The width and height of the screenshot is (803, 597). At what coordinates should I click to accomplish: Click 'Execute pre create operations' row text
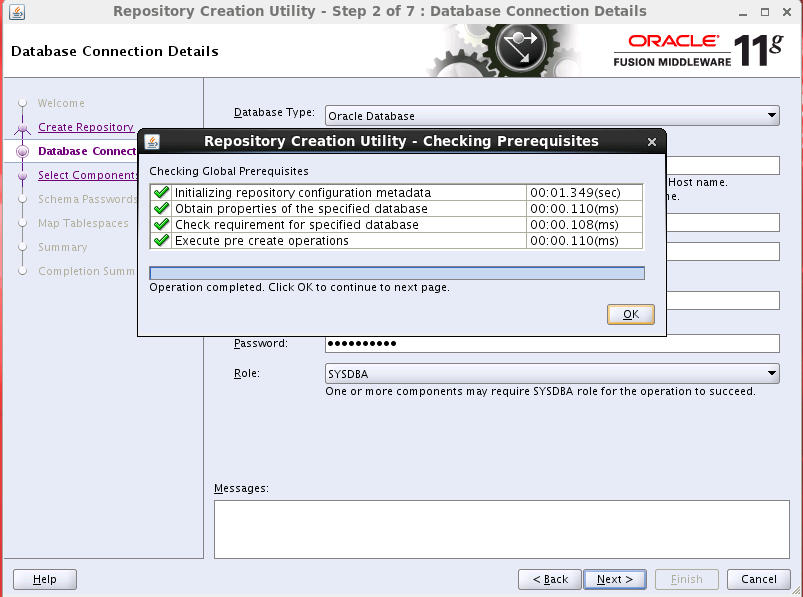point(262,240)
